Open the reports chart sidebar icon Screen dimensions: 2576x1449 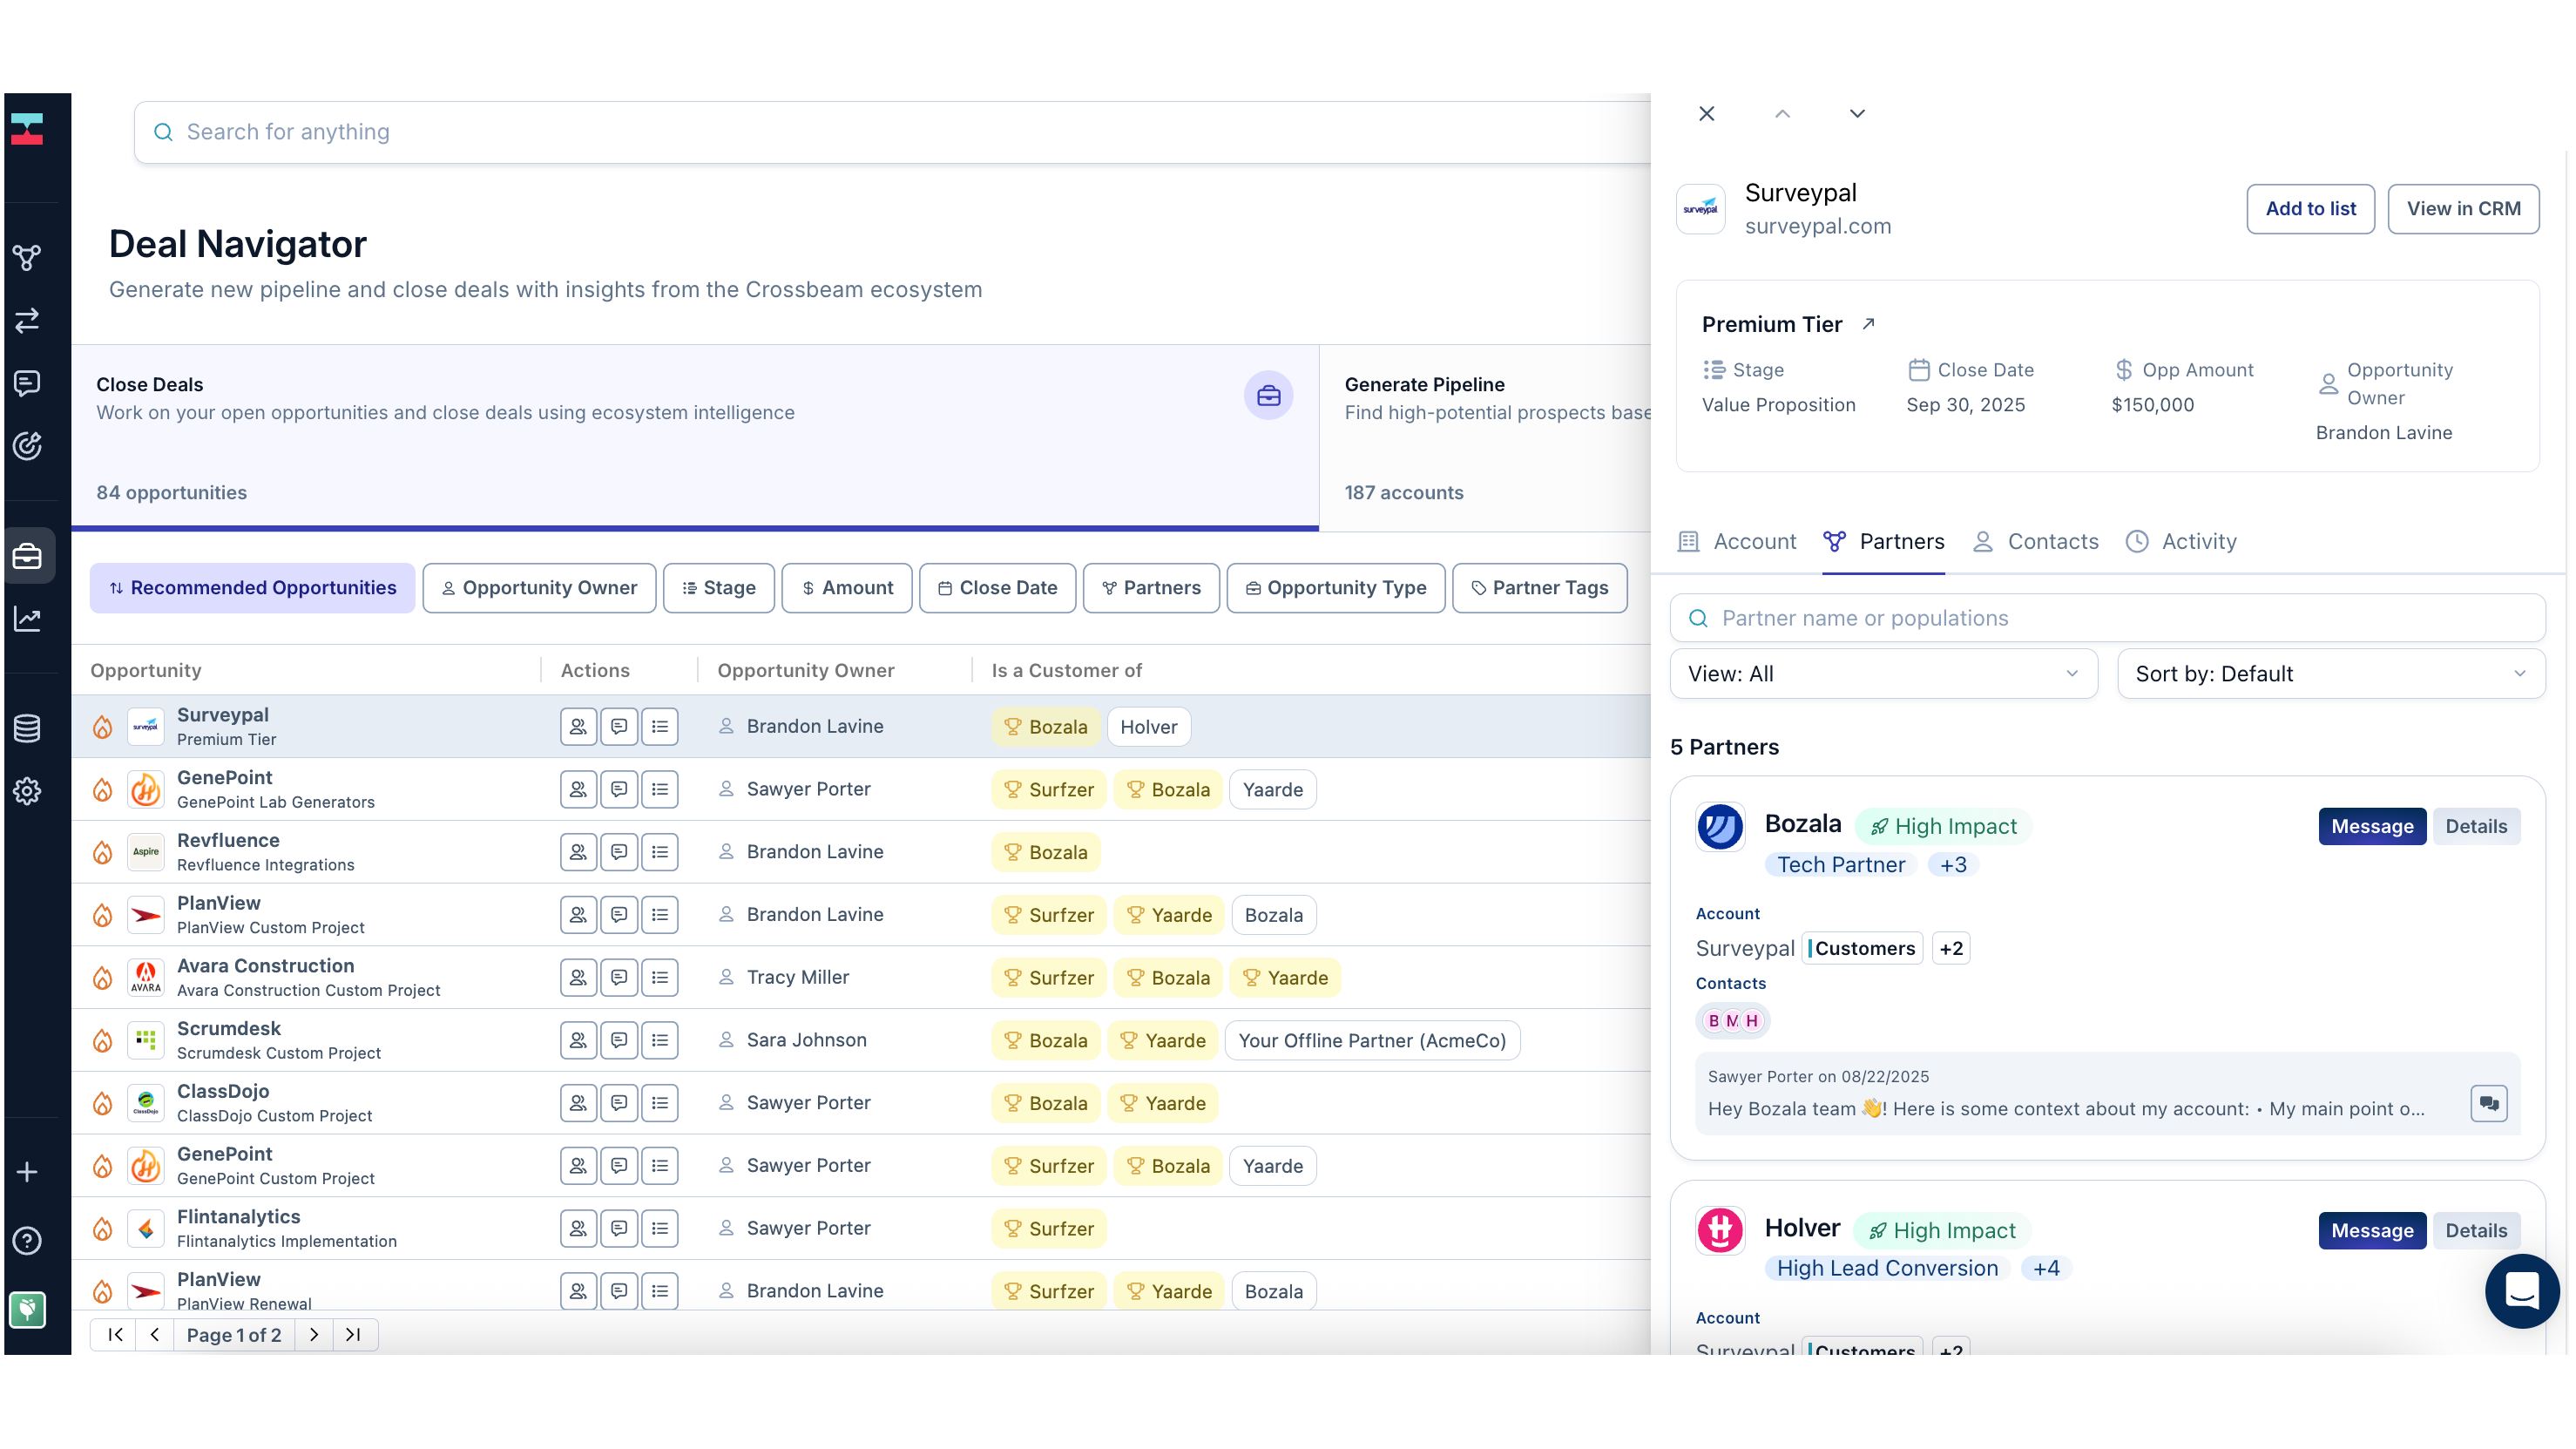coord(27,618)
